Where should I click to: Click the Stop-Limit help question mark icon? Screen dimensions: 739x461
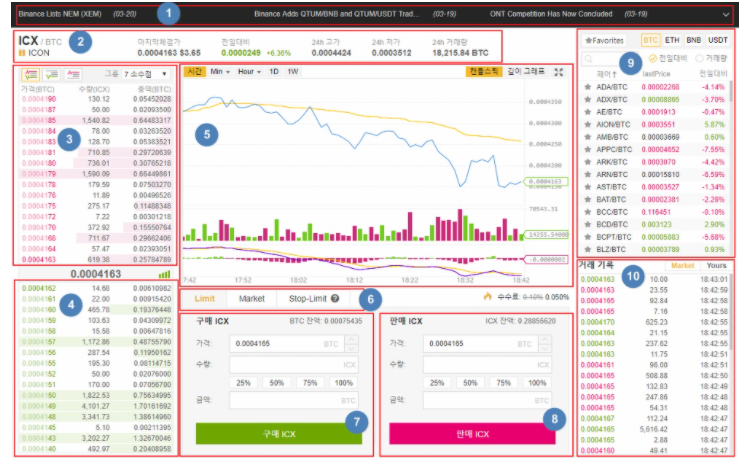[x=335, y=298]
